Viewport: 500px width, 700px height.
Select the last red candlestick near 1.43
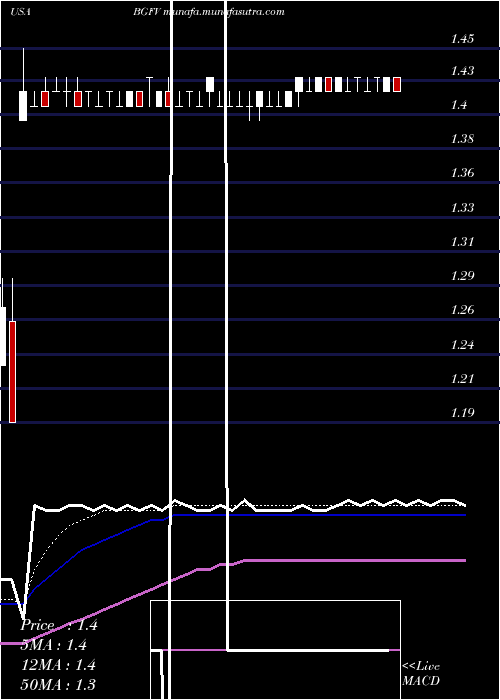pos(397,84)
